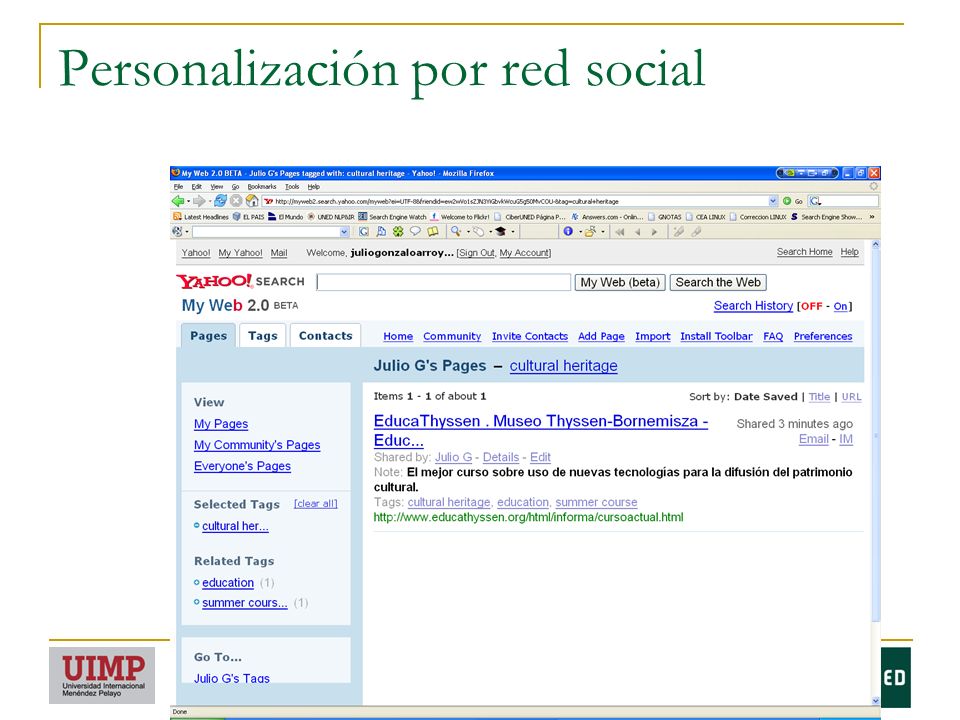960x720 pixels.
Task: Select the education related tag
Action: 228,583
